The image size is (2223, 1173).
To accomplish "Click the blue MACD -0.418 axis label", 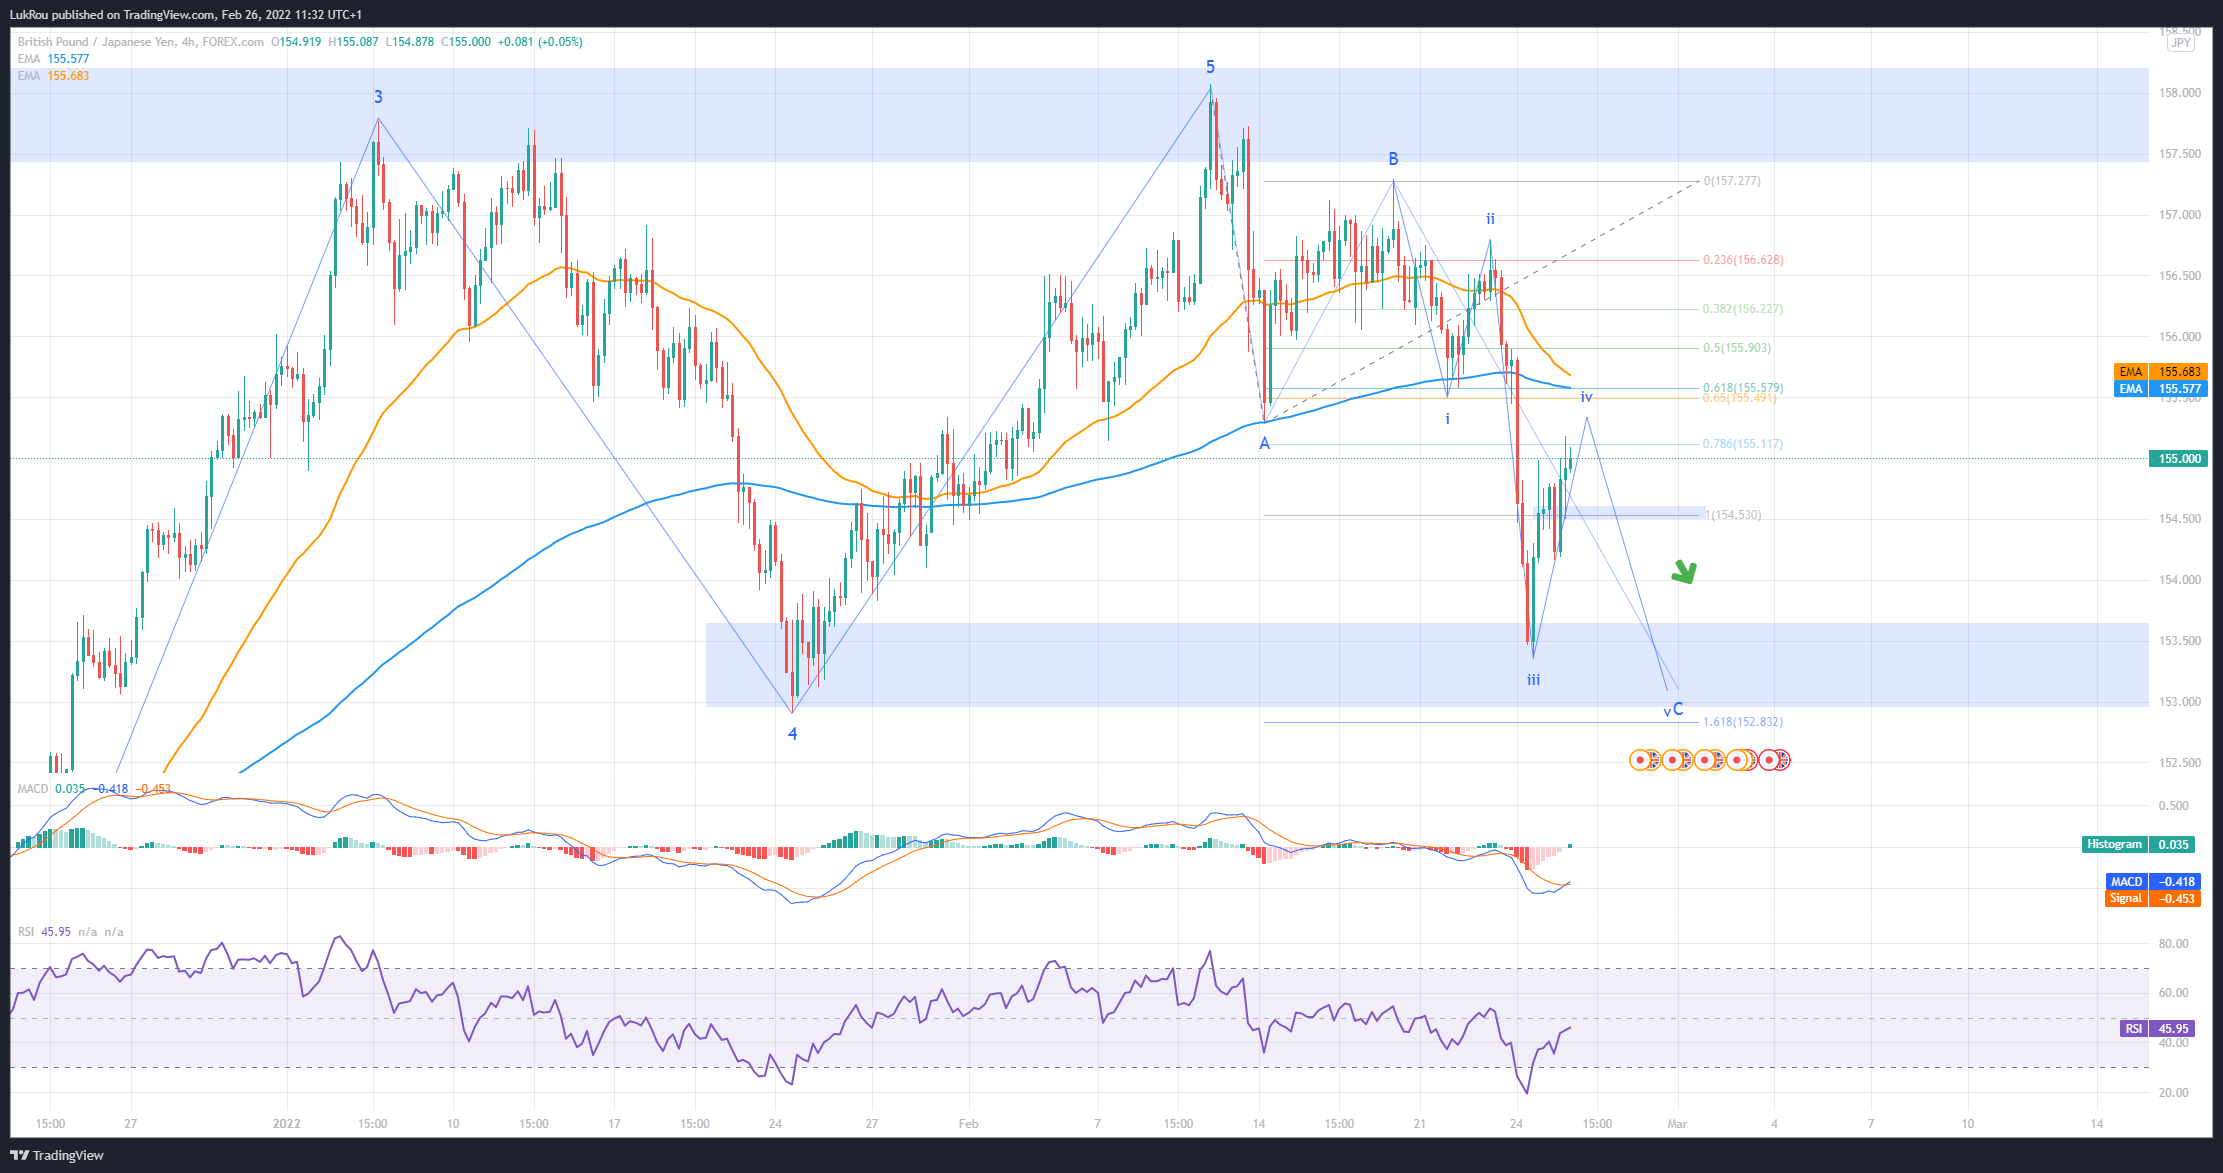I will point(2152,882).
